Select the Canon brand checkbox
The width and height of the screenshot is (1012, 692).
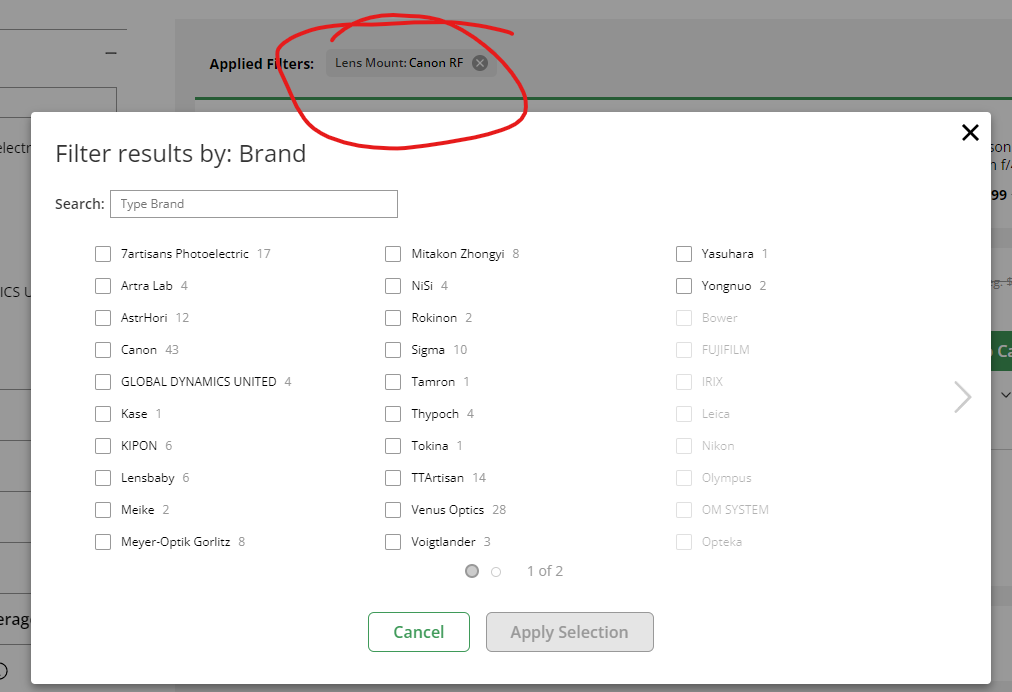tap(103, 350)
